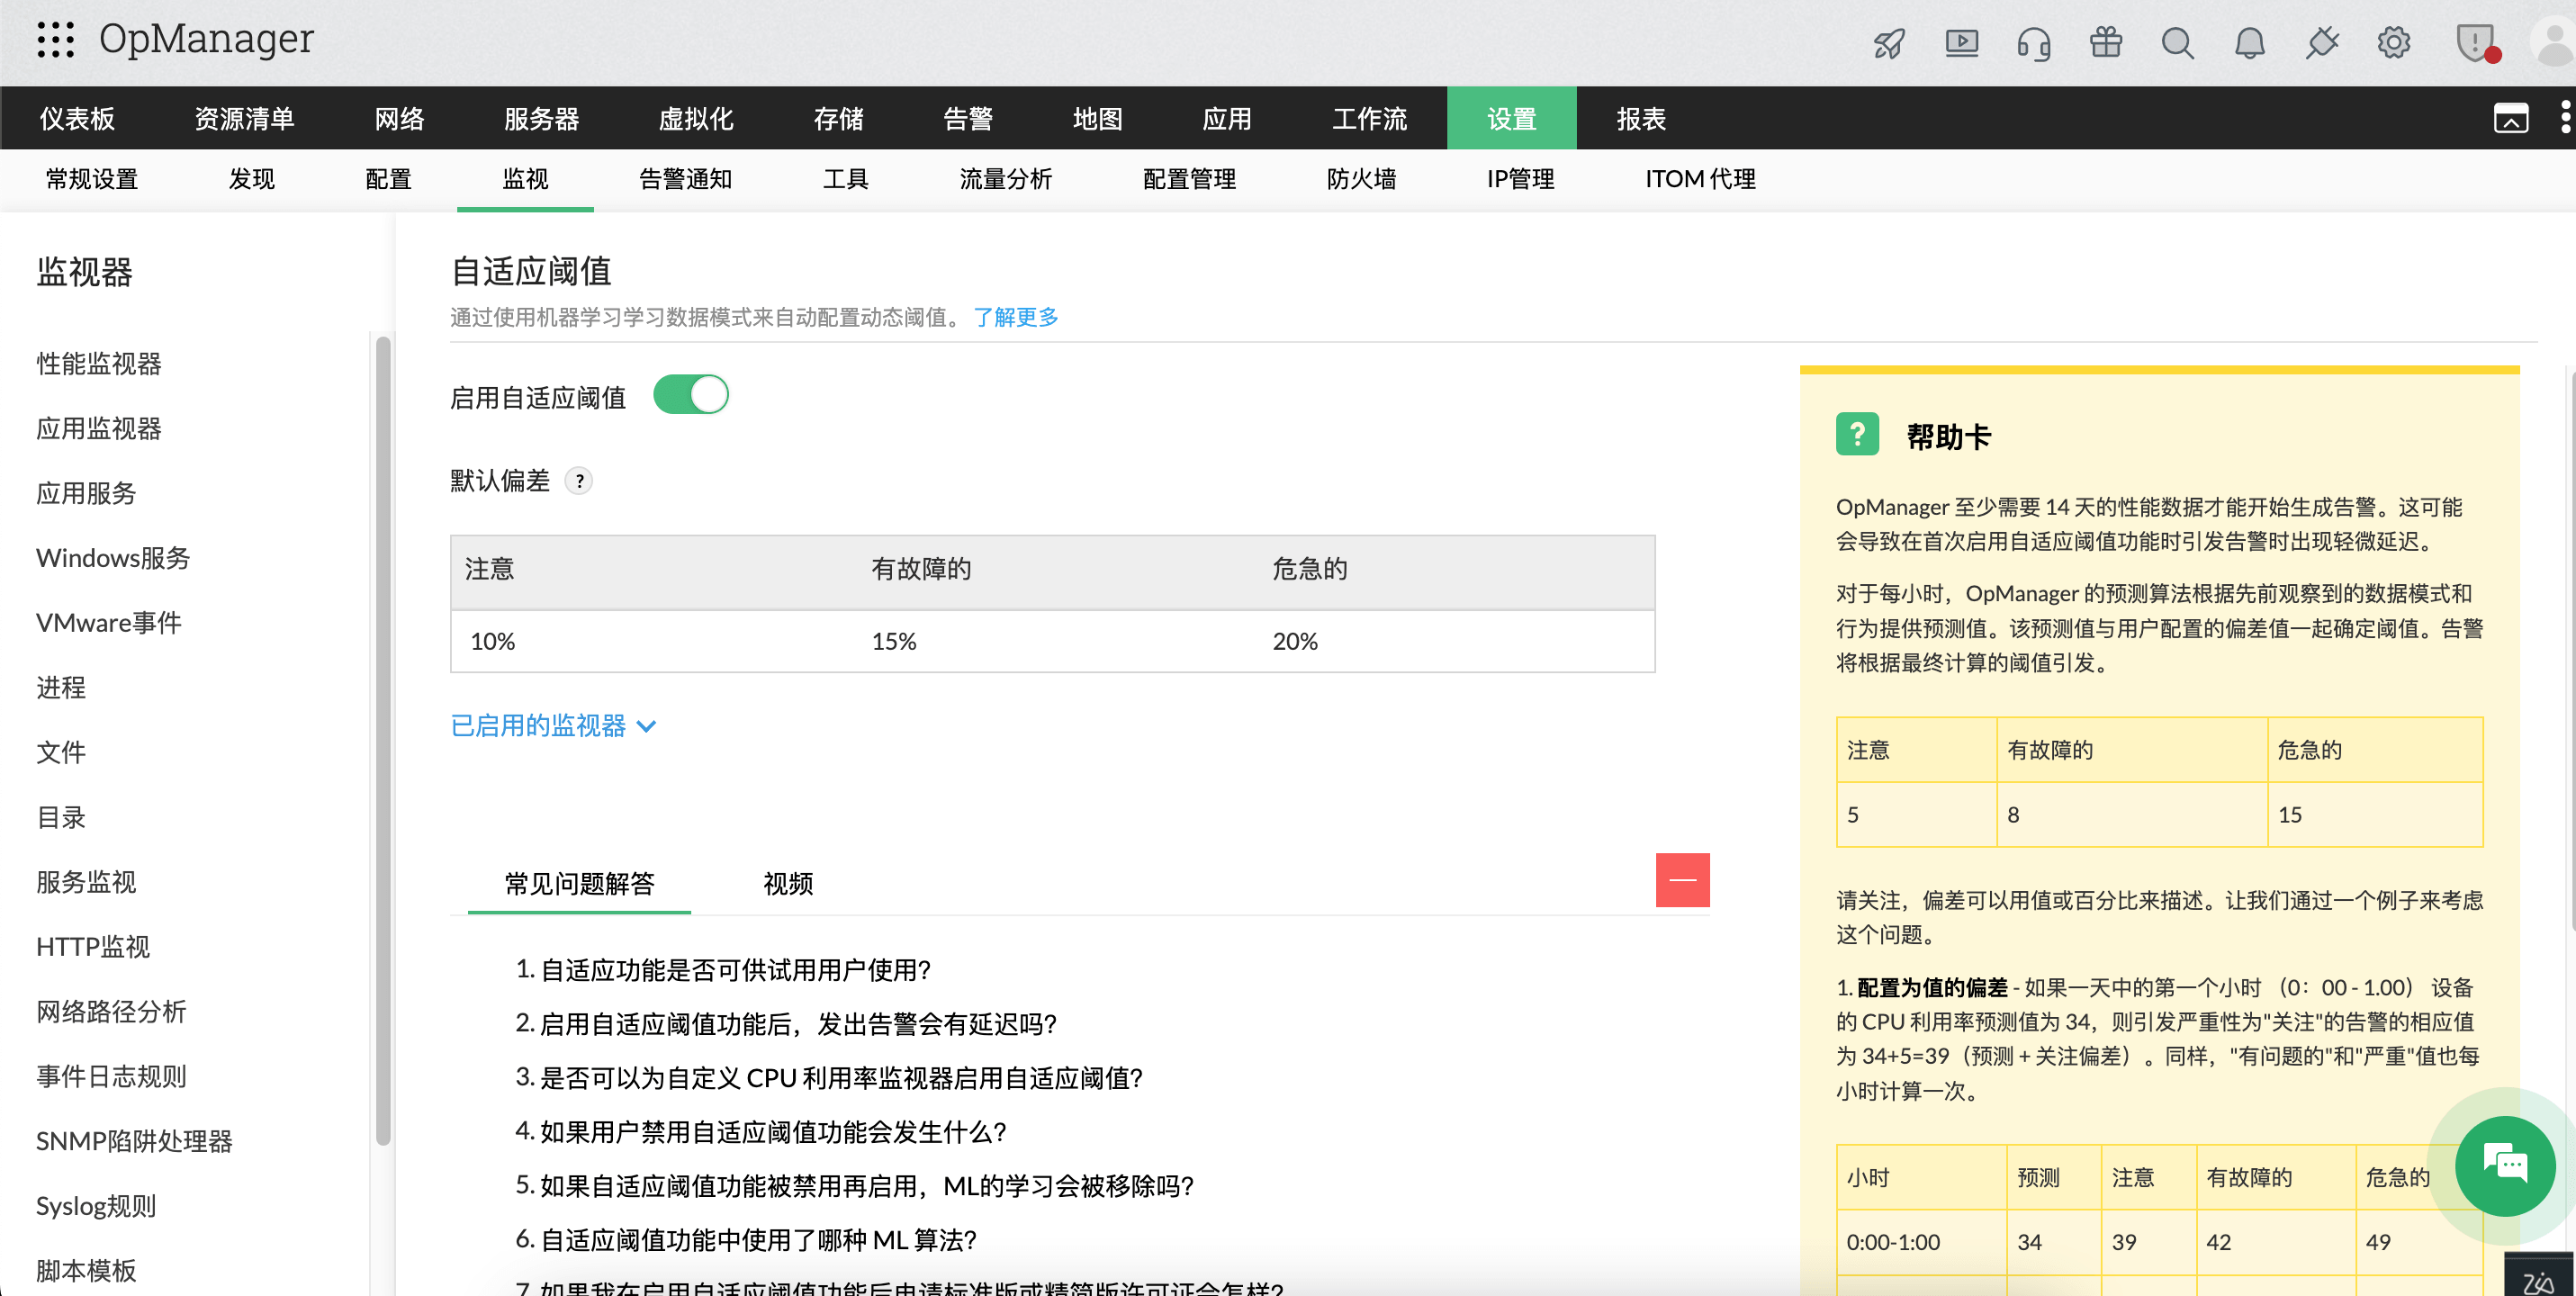Screen dimensions: 2576x1296
Task: Open the 工具 sub-tab
Action: (x=846, y=179)
